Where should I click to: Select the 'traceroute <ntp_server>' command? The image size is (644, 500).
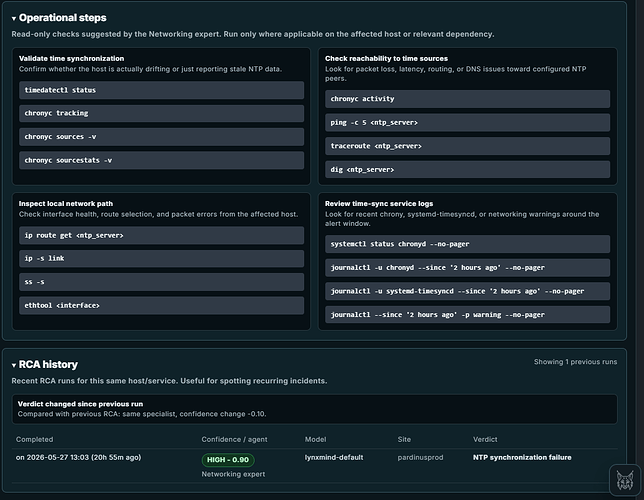click(467, 146)
